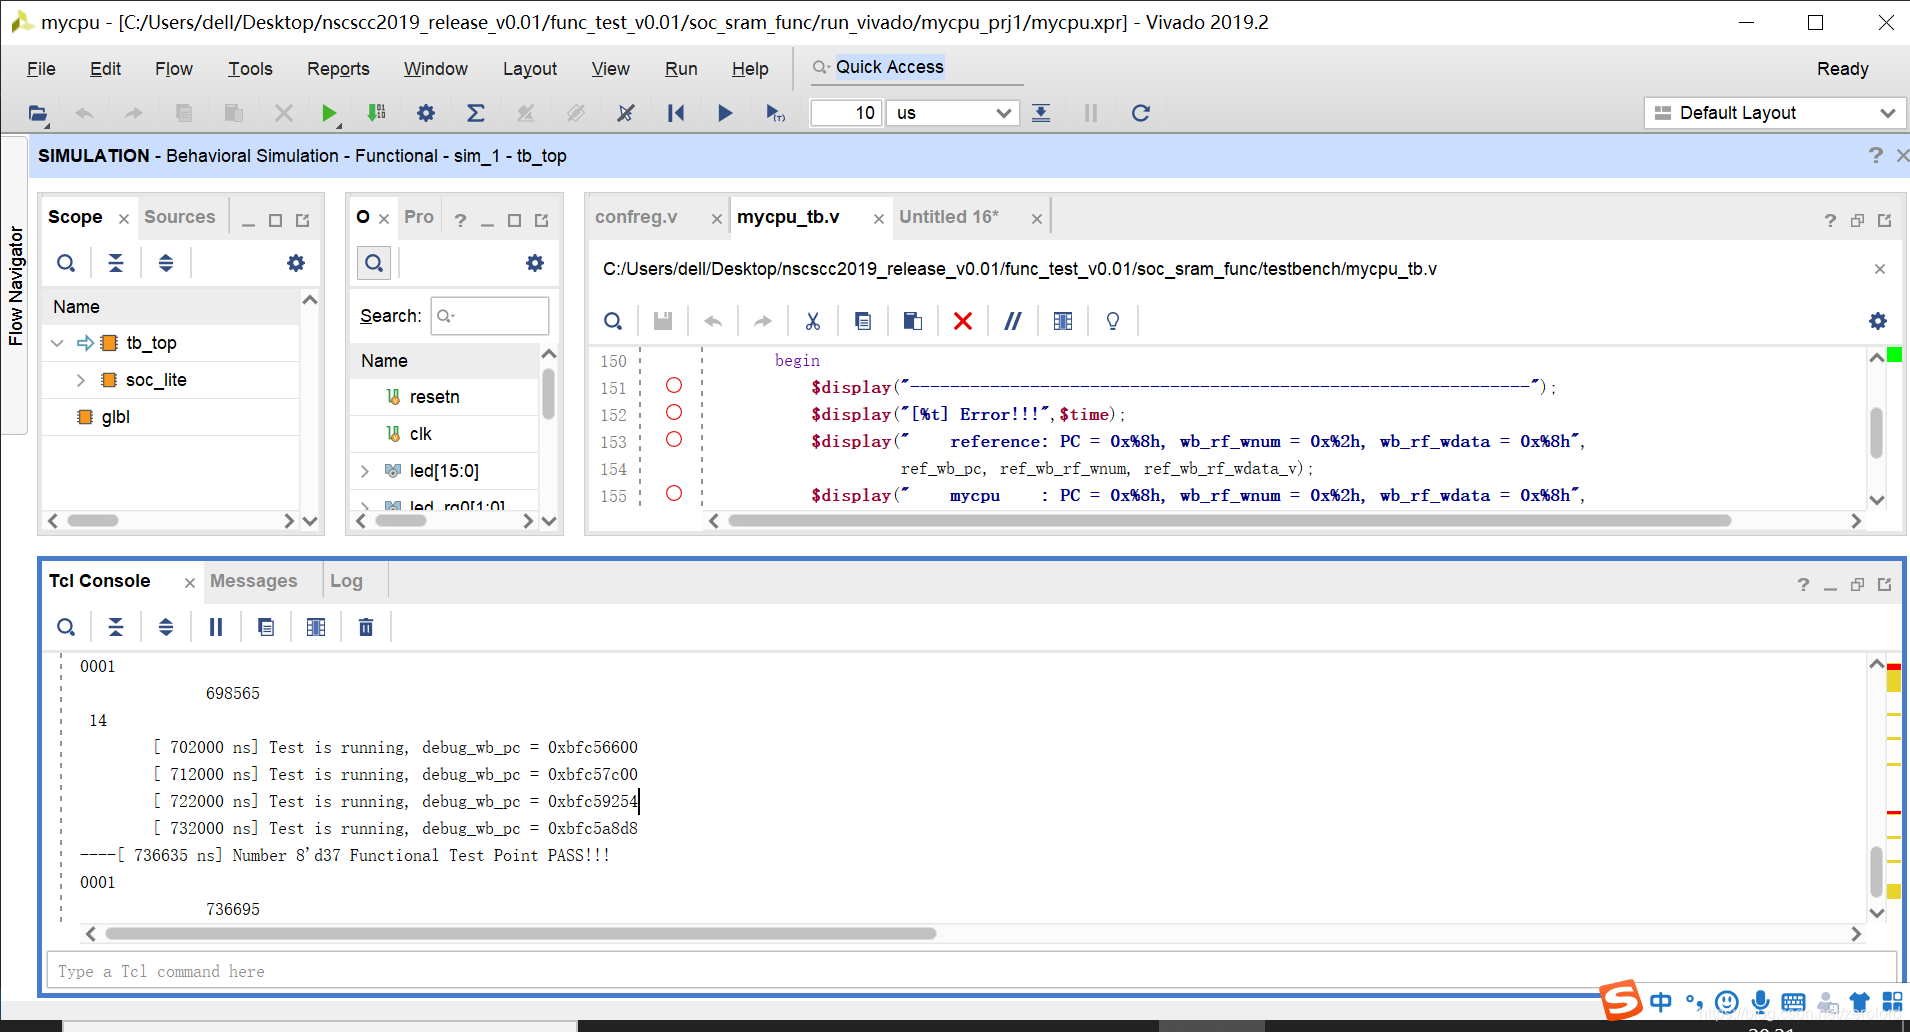Click search icon in code editor toolbar

(x=613, y=321)
